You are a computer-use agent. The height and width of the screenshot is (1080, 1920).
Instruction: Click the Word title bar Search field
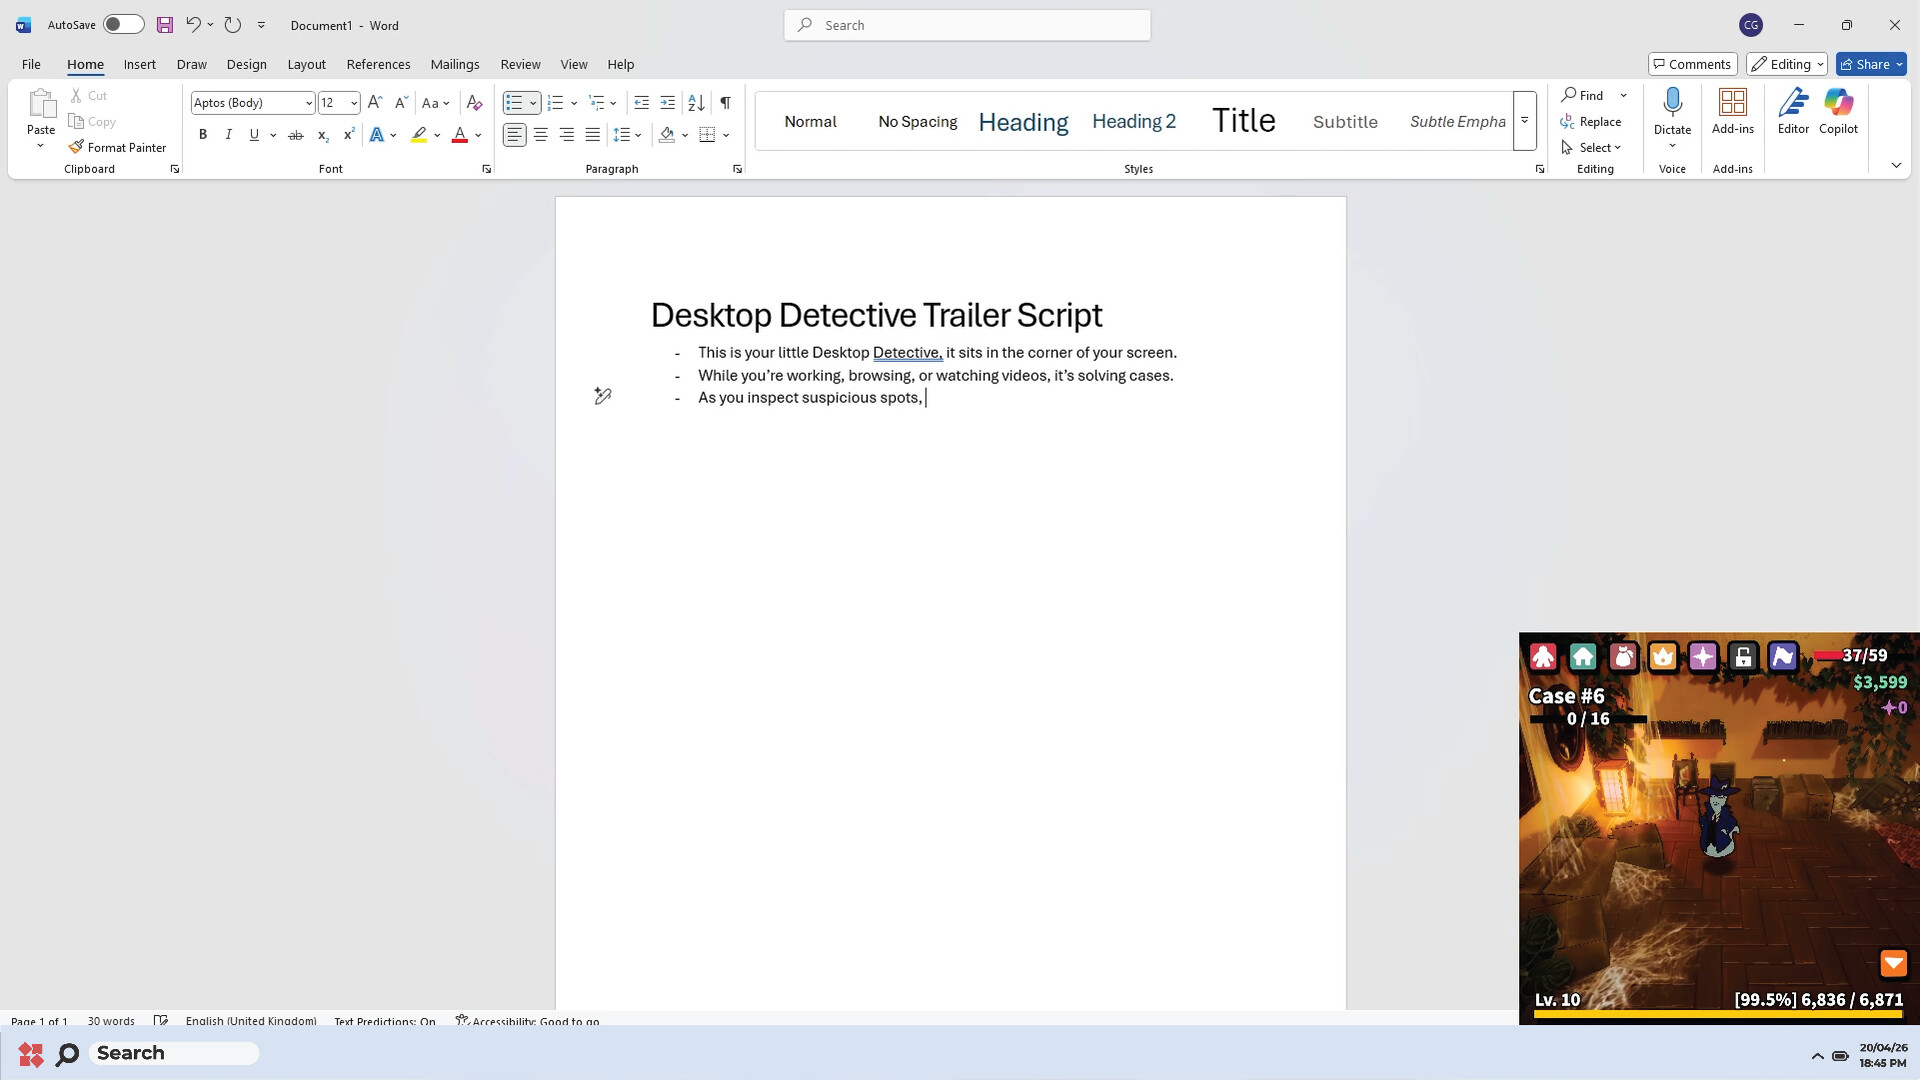(967, 25)
